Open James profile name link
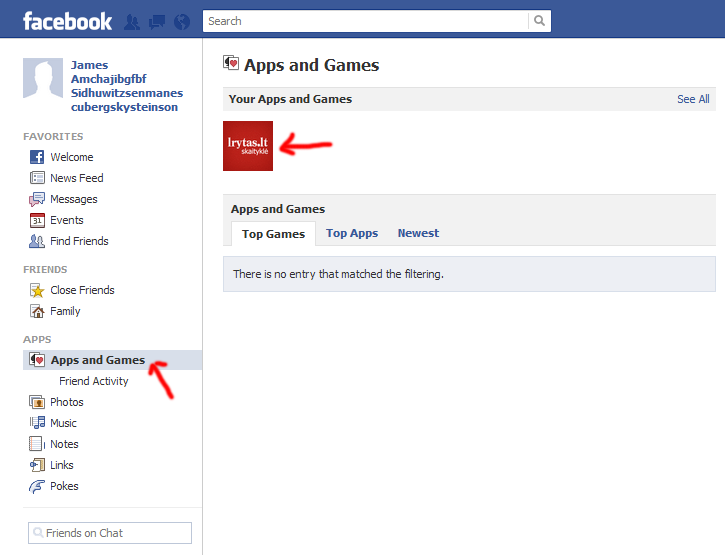This screenshot has width=725, height=555. pos(127,86)
